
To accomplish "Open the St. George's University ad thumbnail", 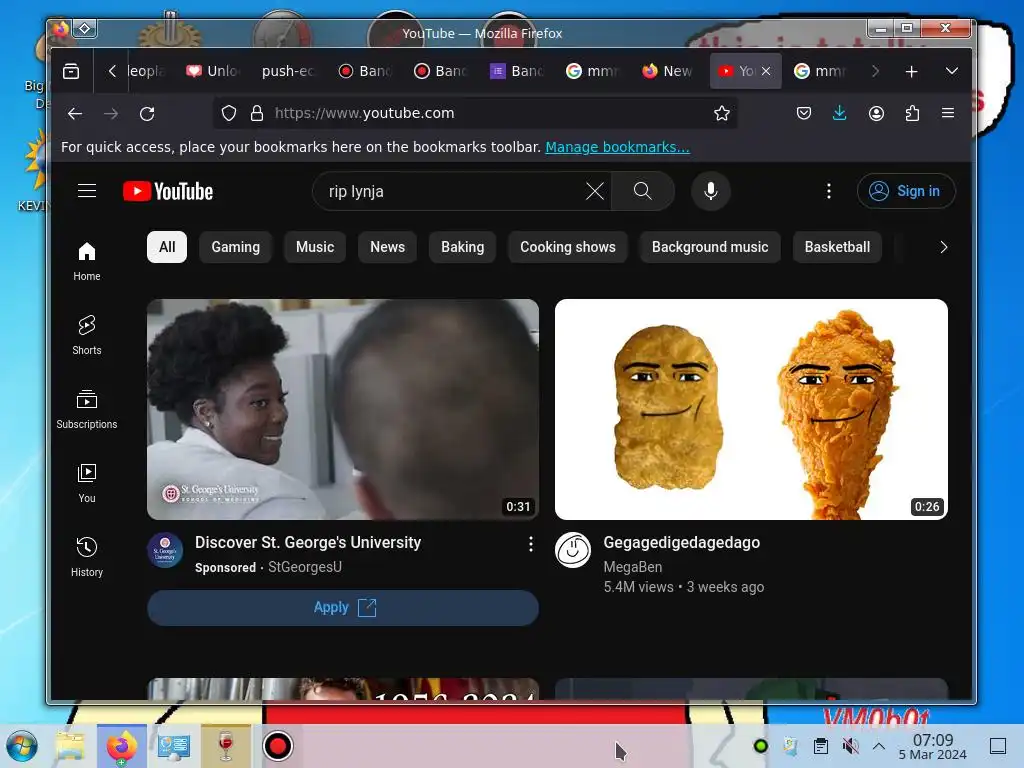I will click(x=343, y=409).
